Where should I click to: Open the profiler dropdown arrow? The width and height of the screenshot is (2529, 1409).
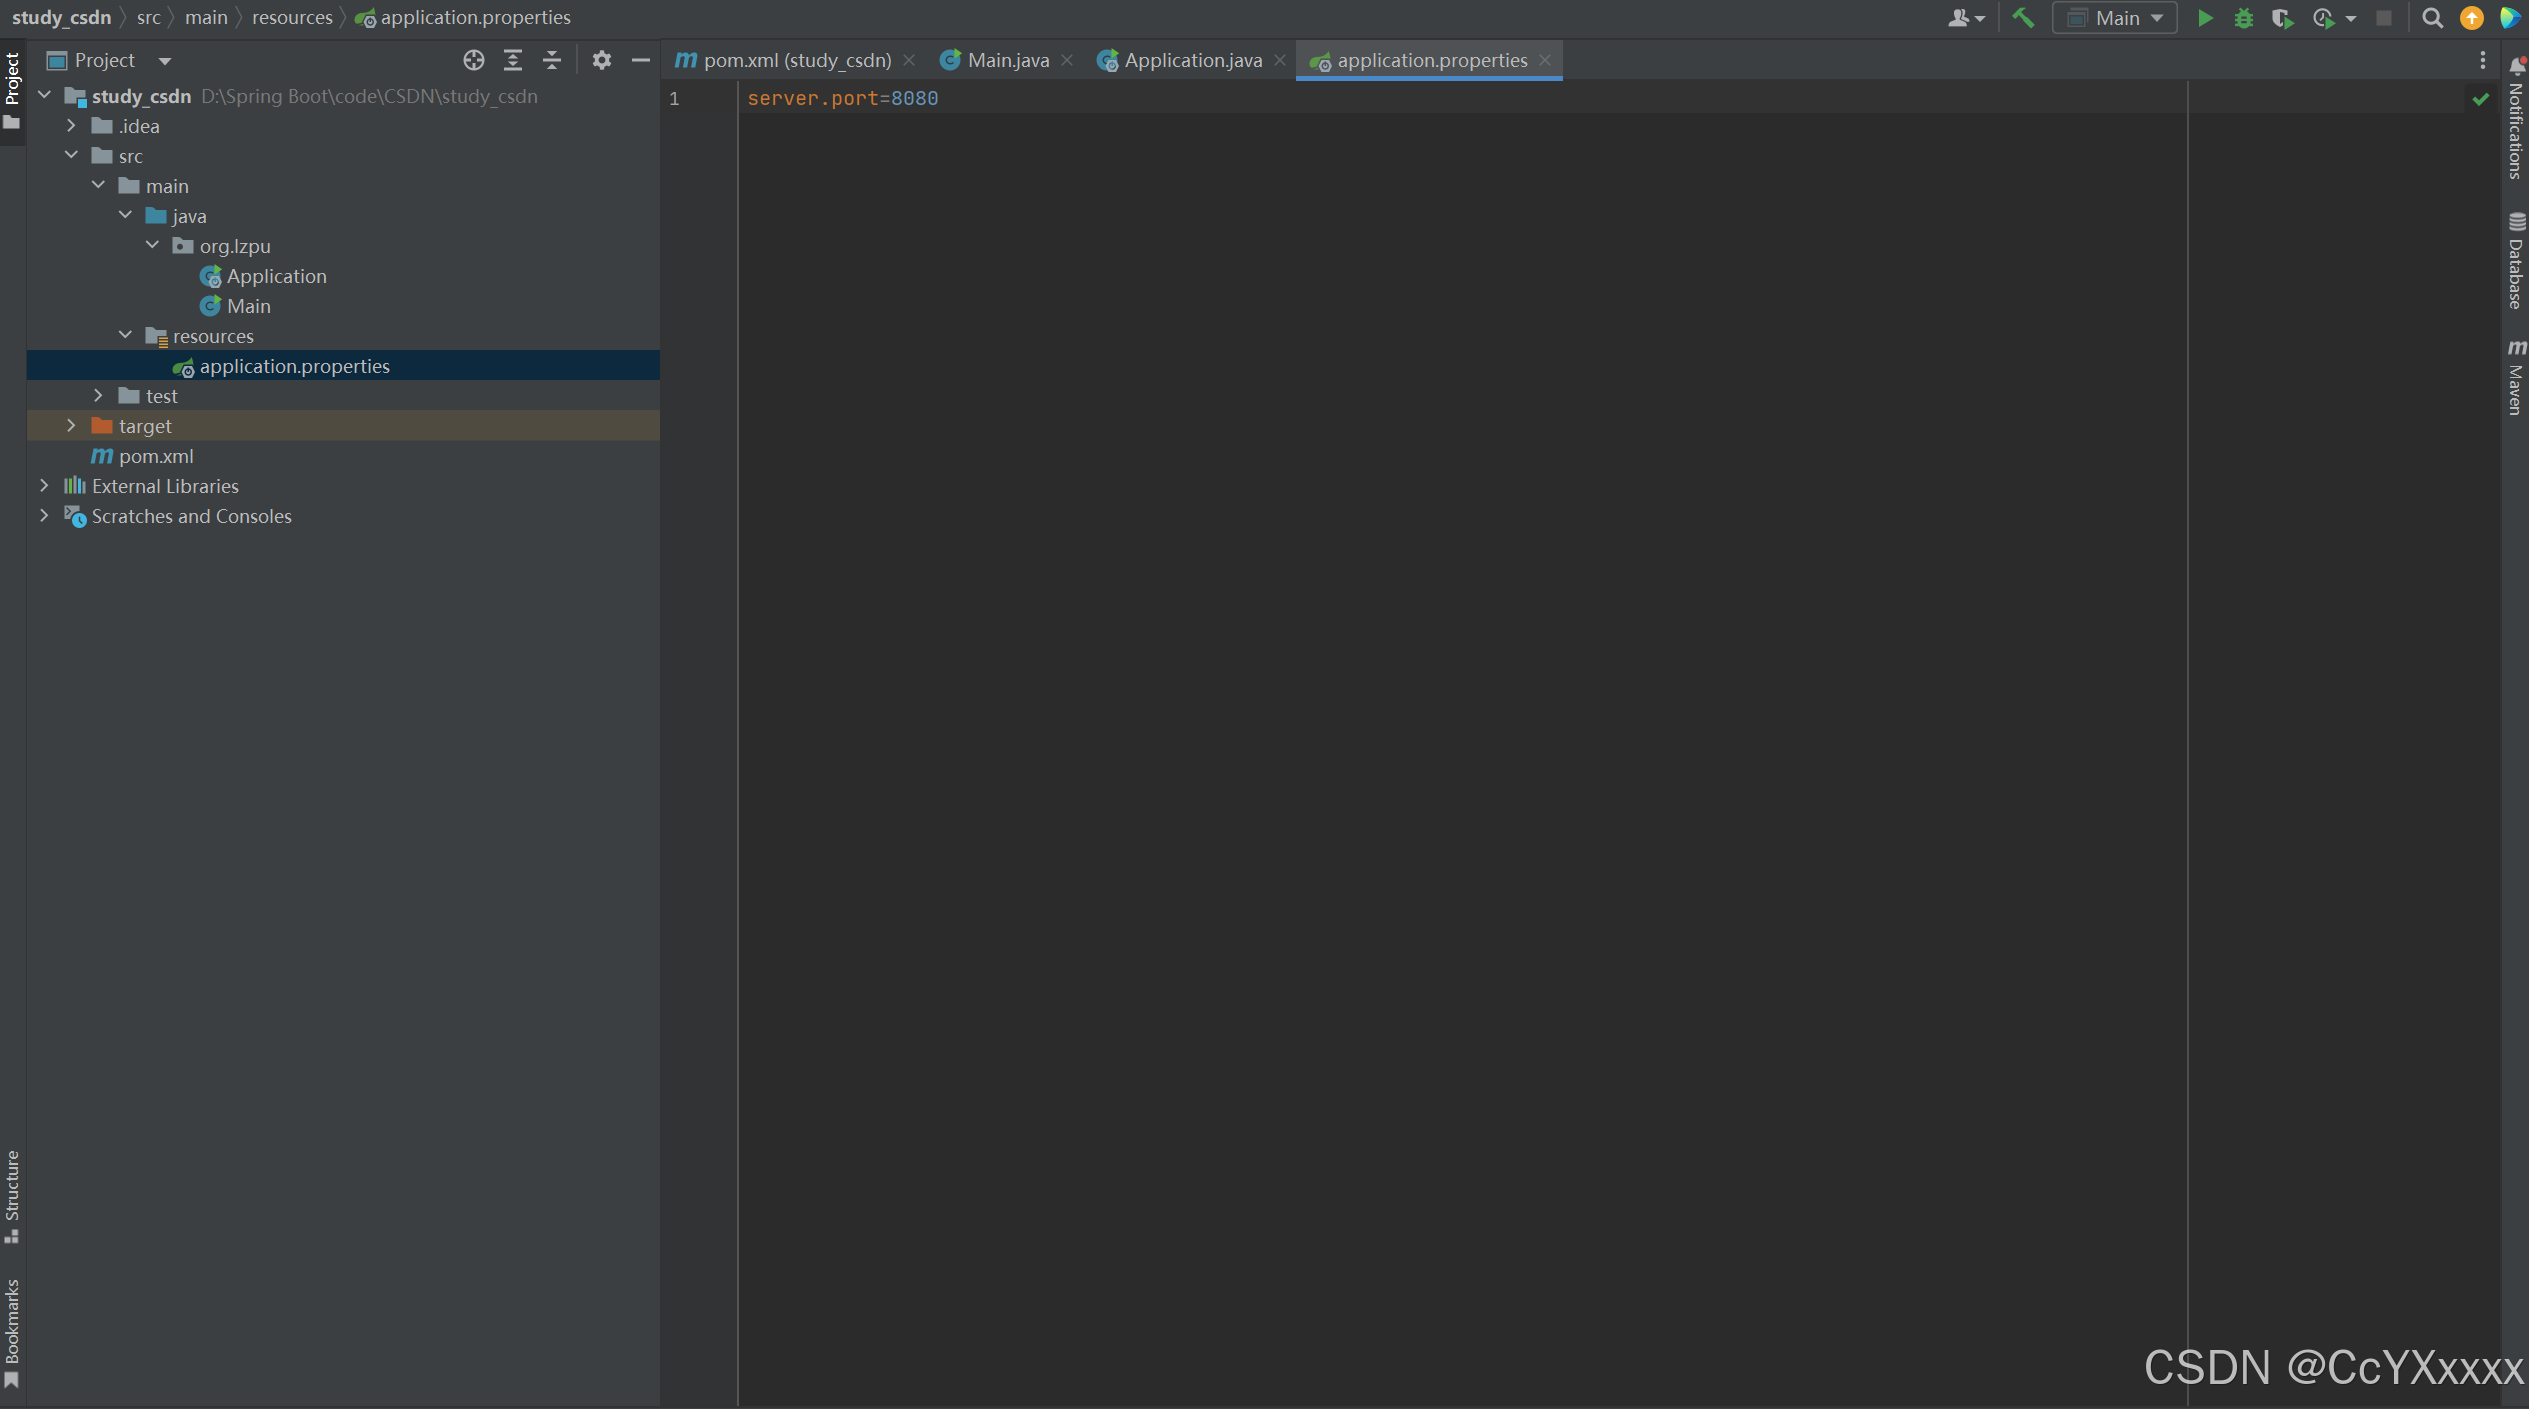click(x=2351, y=18)
